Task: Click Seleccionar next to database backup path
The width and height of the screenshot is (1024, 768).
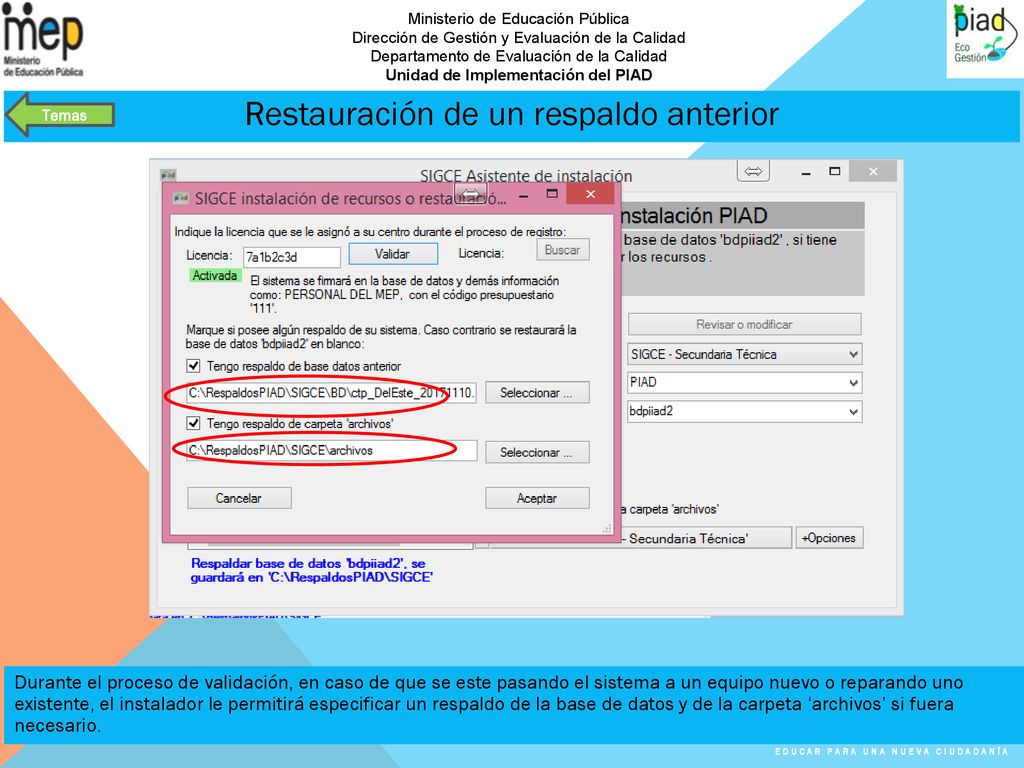Action: click(537, 392)
